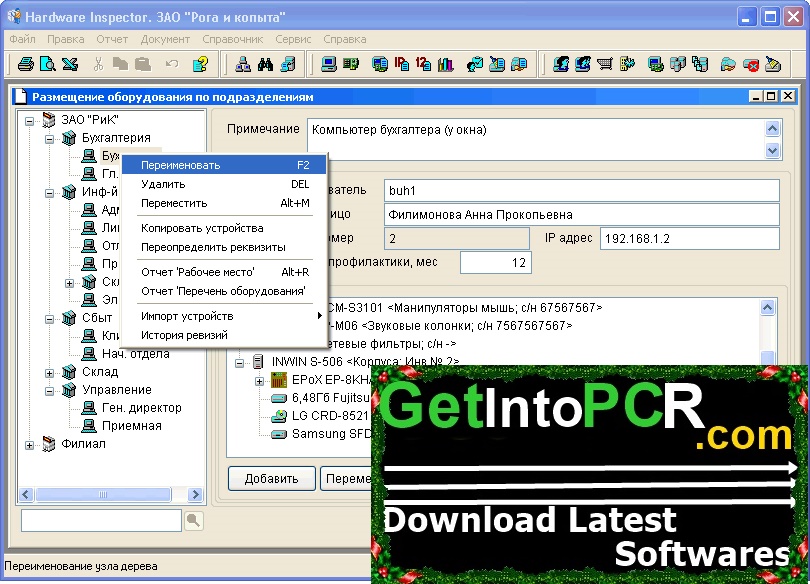Choose Переименовать in the context menu
This screenshot has width=810, height=584.
click(x=224, y=165)
